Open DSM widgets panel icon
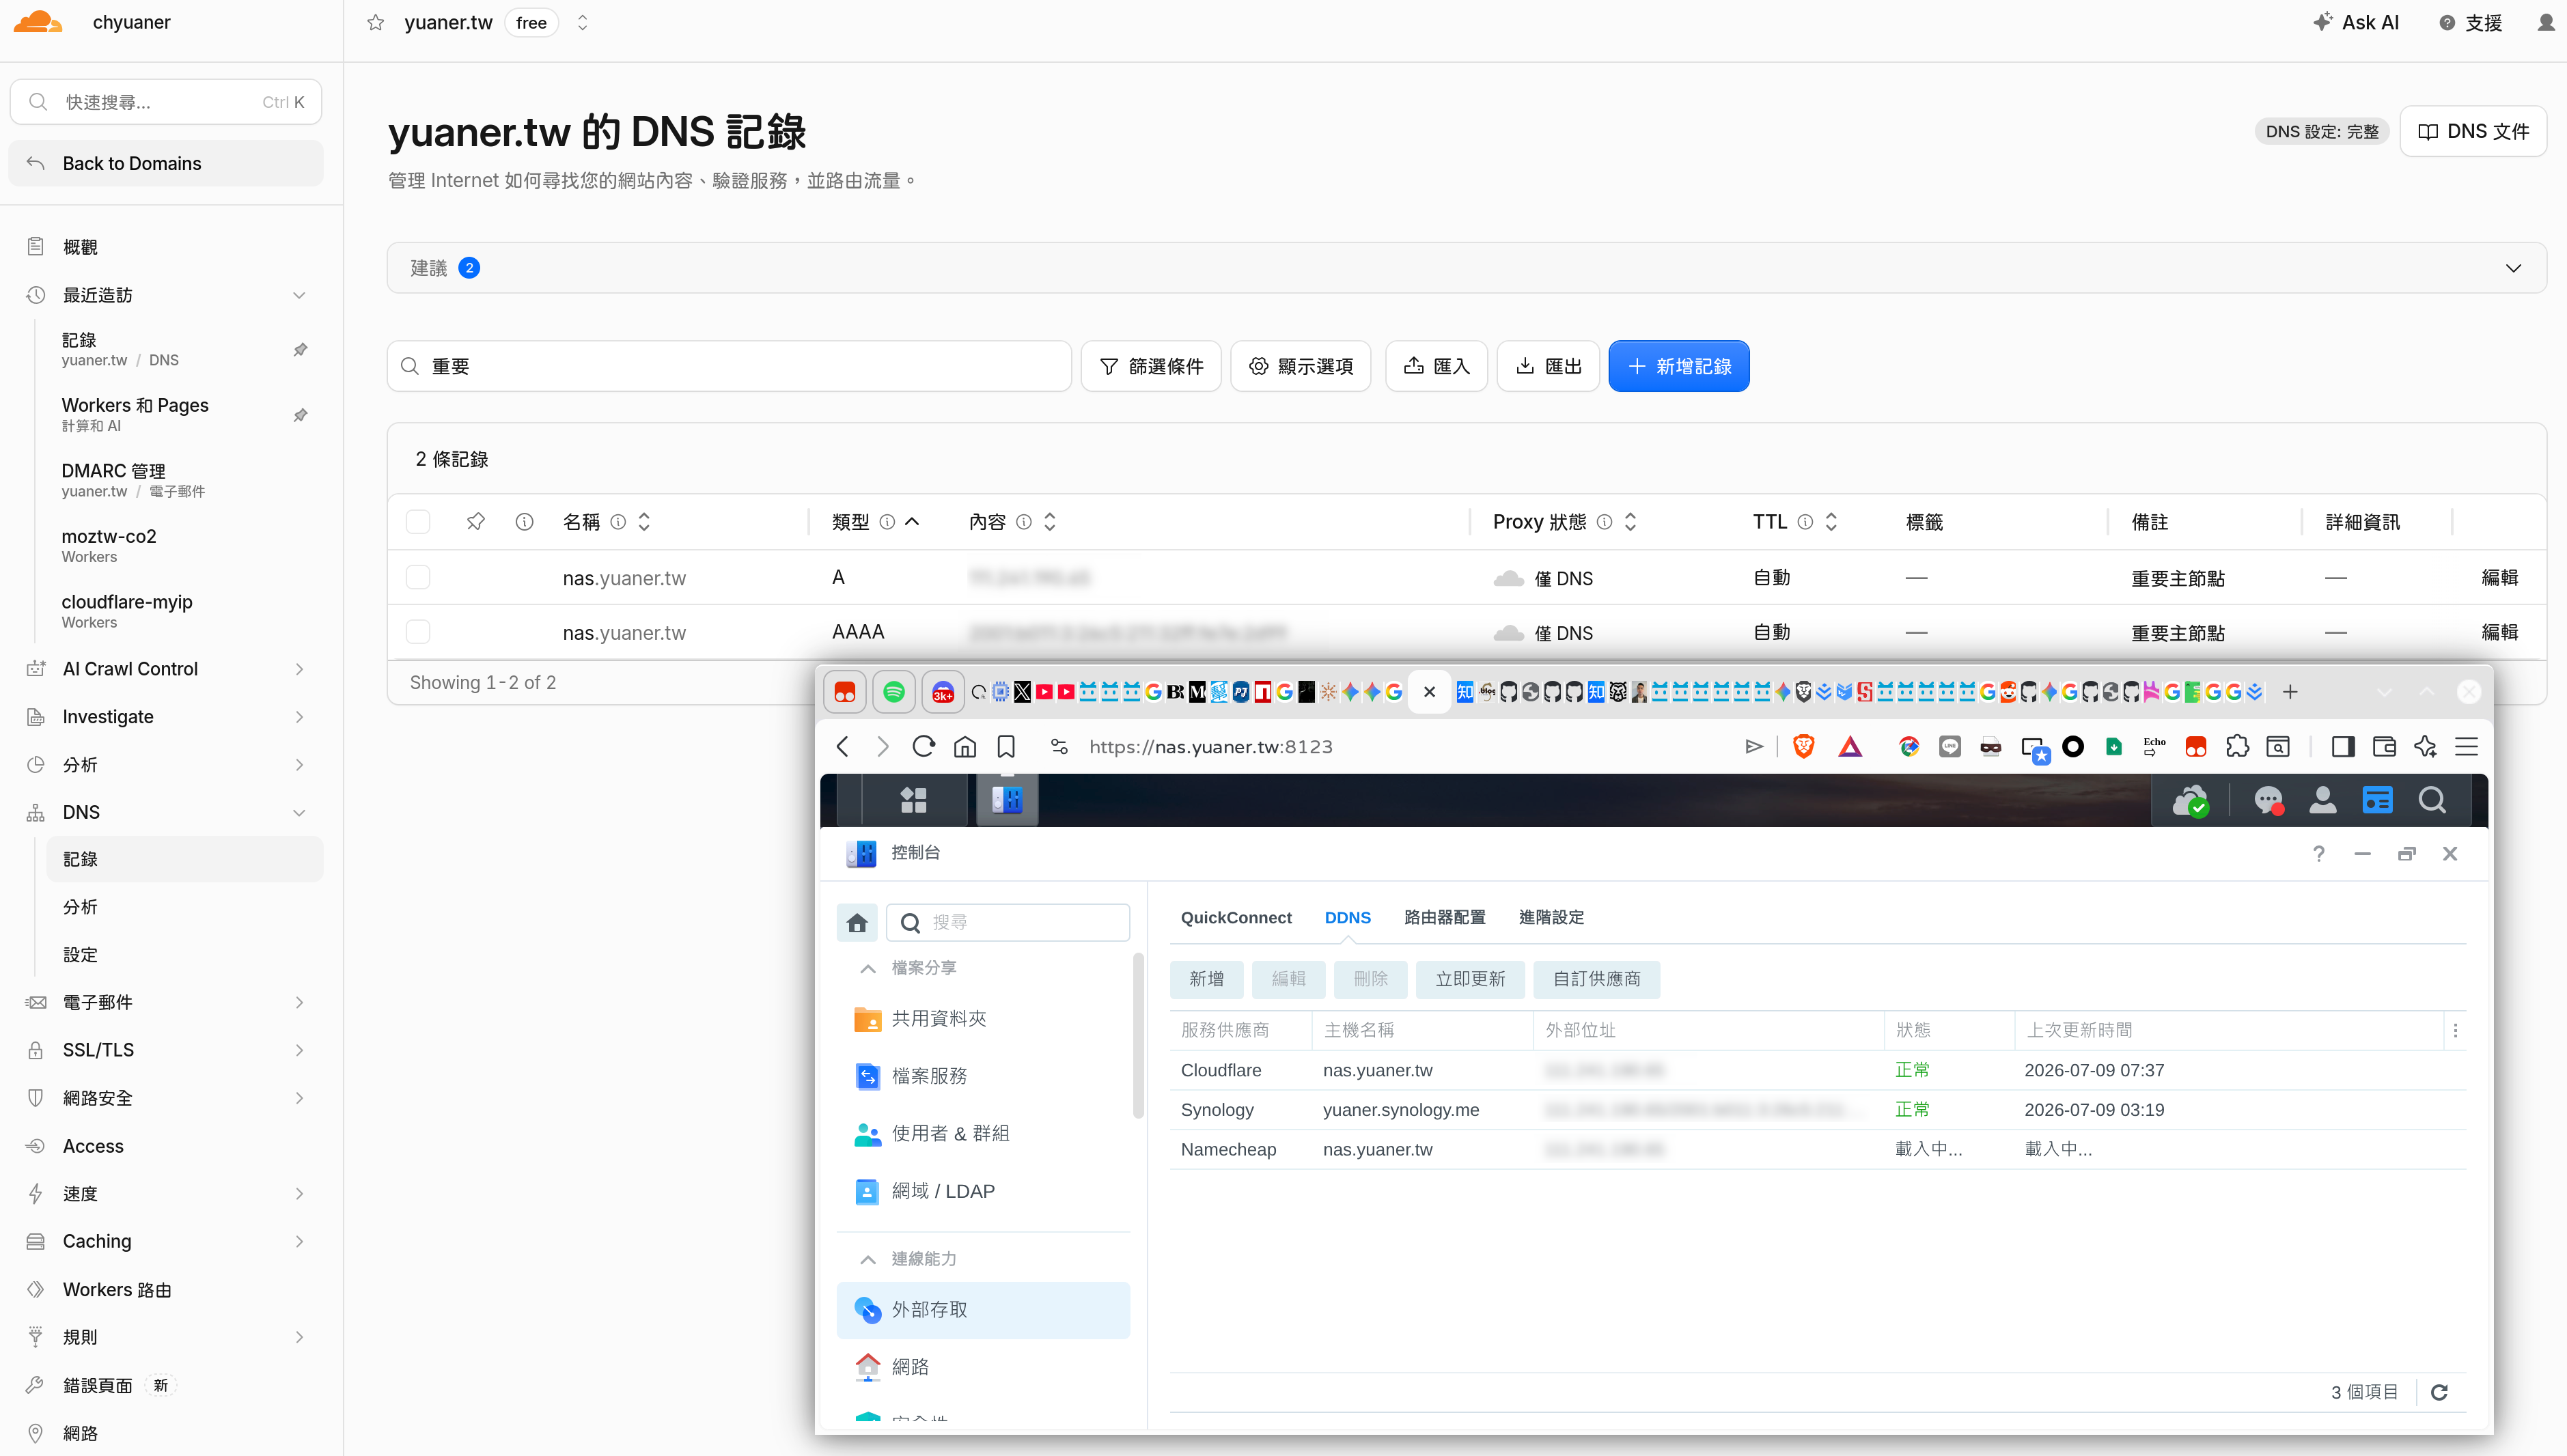The height and width of the screenshot is (1456, 2567). (2377, 800)
